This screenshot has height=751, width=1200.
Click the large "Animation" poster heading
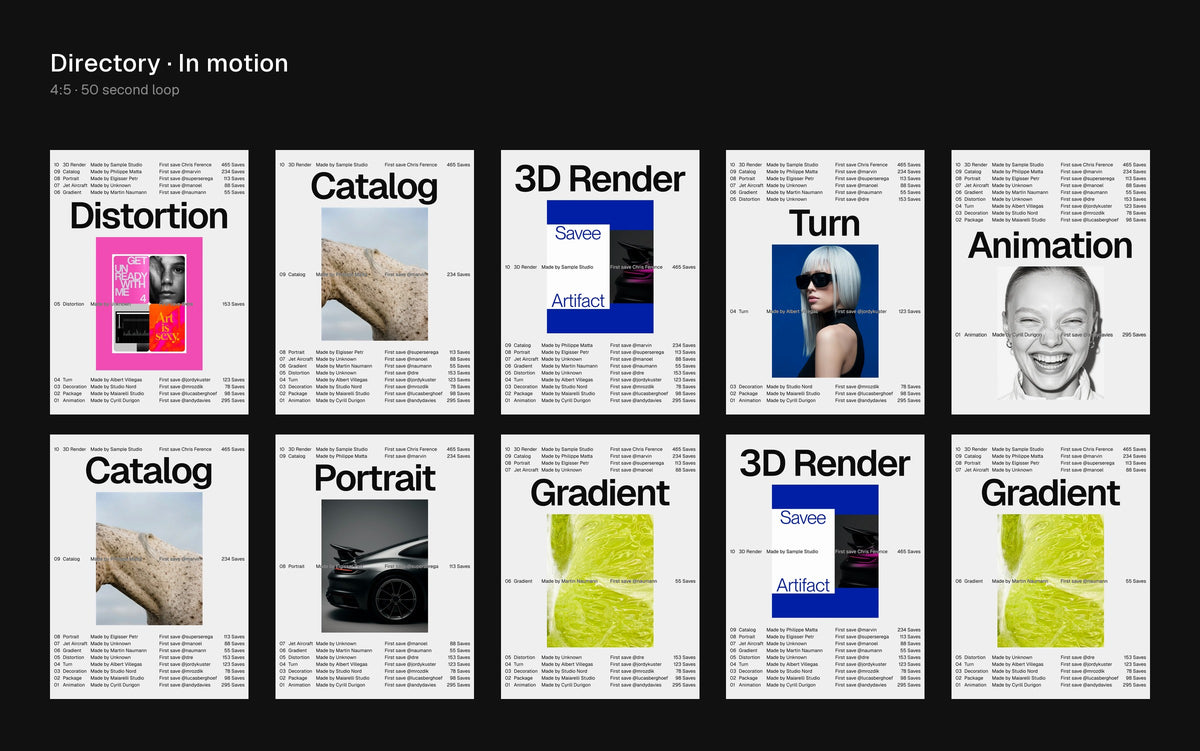point(1050,245)
